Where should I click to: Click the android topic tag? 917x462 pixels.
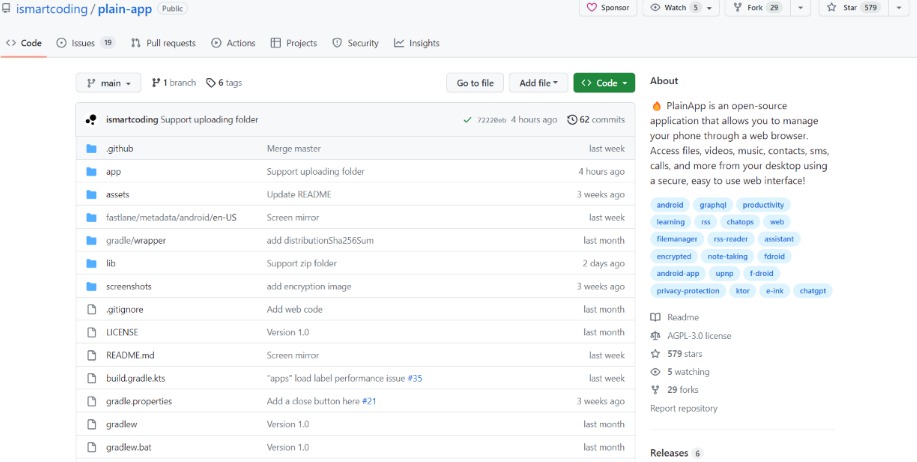click(670, 205)
